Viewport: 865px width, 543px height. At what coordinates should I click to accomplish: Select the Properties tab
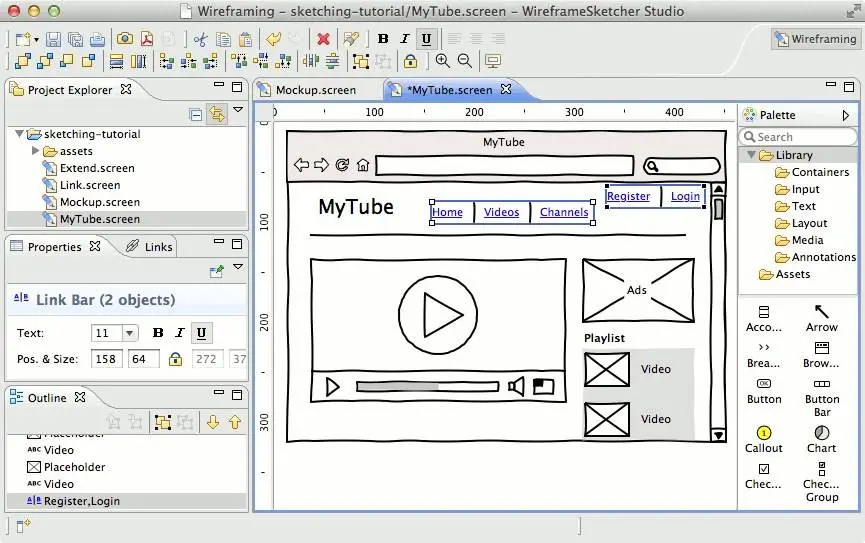[x=55, y=247]
